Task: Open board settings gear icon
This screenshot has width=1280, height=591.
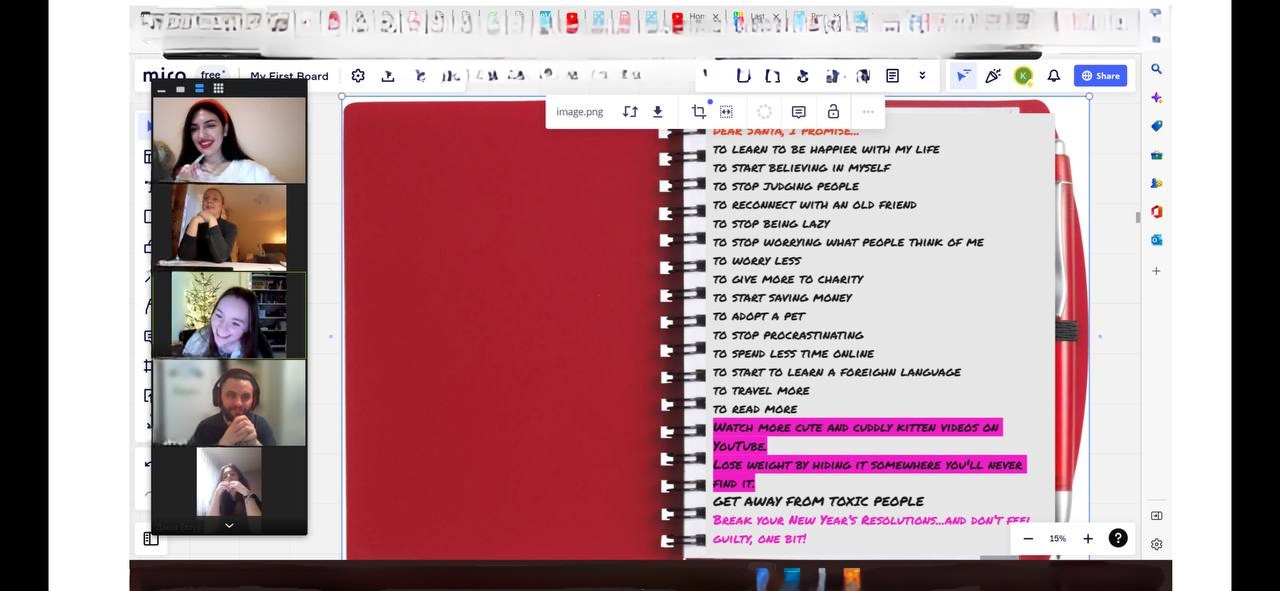Action: click(358, 76)
